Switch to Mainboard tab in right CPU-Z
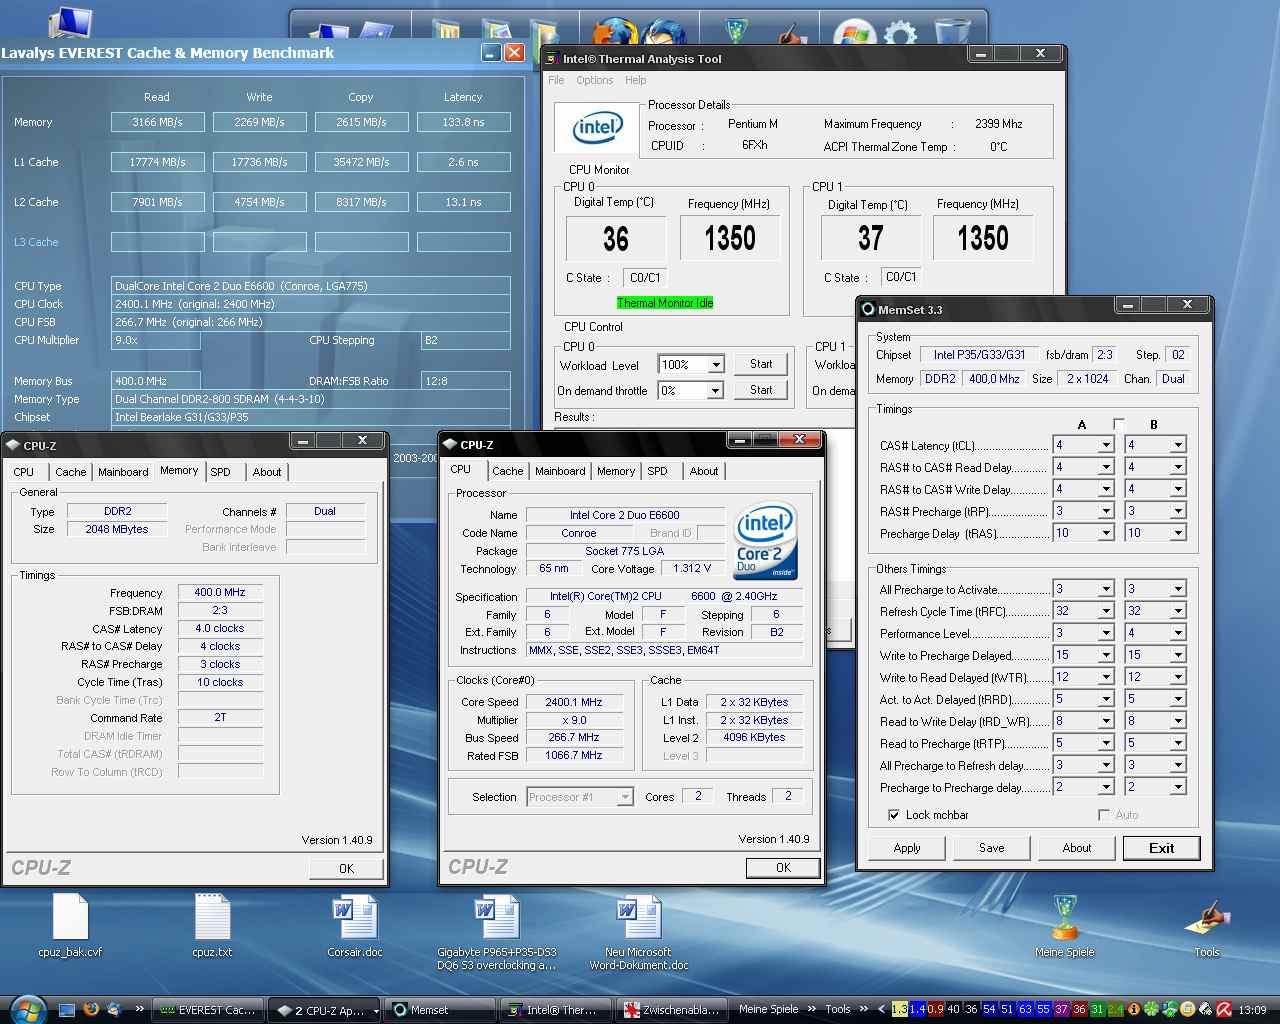 pos(560,471)
